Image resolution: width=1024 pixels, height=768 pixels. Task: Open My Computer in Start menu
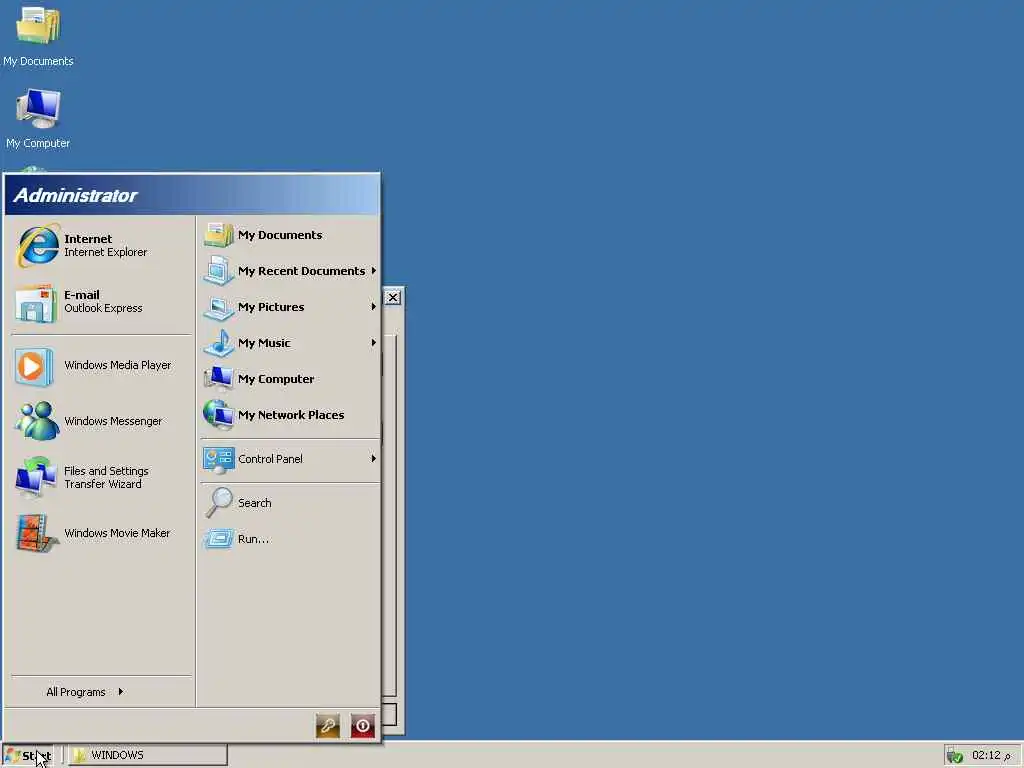pos(290,379)
